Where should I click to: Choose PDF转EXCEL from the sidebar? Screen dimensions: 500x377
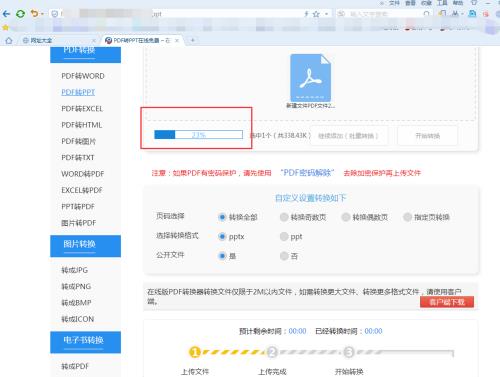coord(82,109)
